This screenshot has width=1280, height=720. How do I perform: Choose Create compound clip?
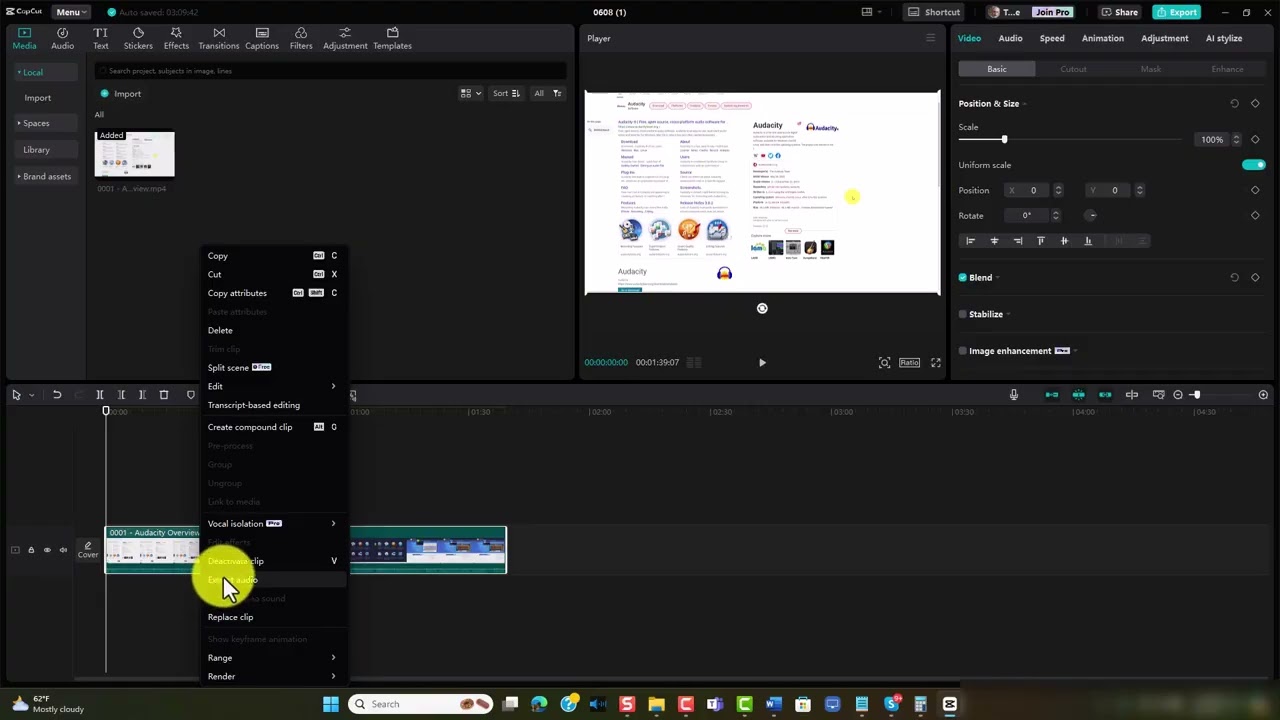[273, 427]
